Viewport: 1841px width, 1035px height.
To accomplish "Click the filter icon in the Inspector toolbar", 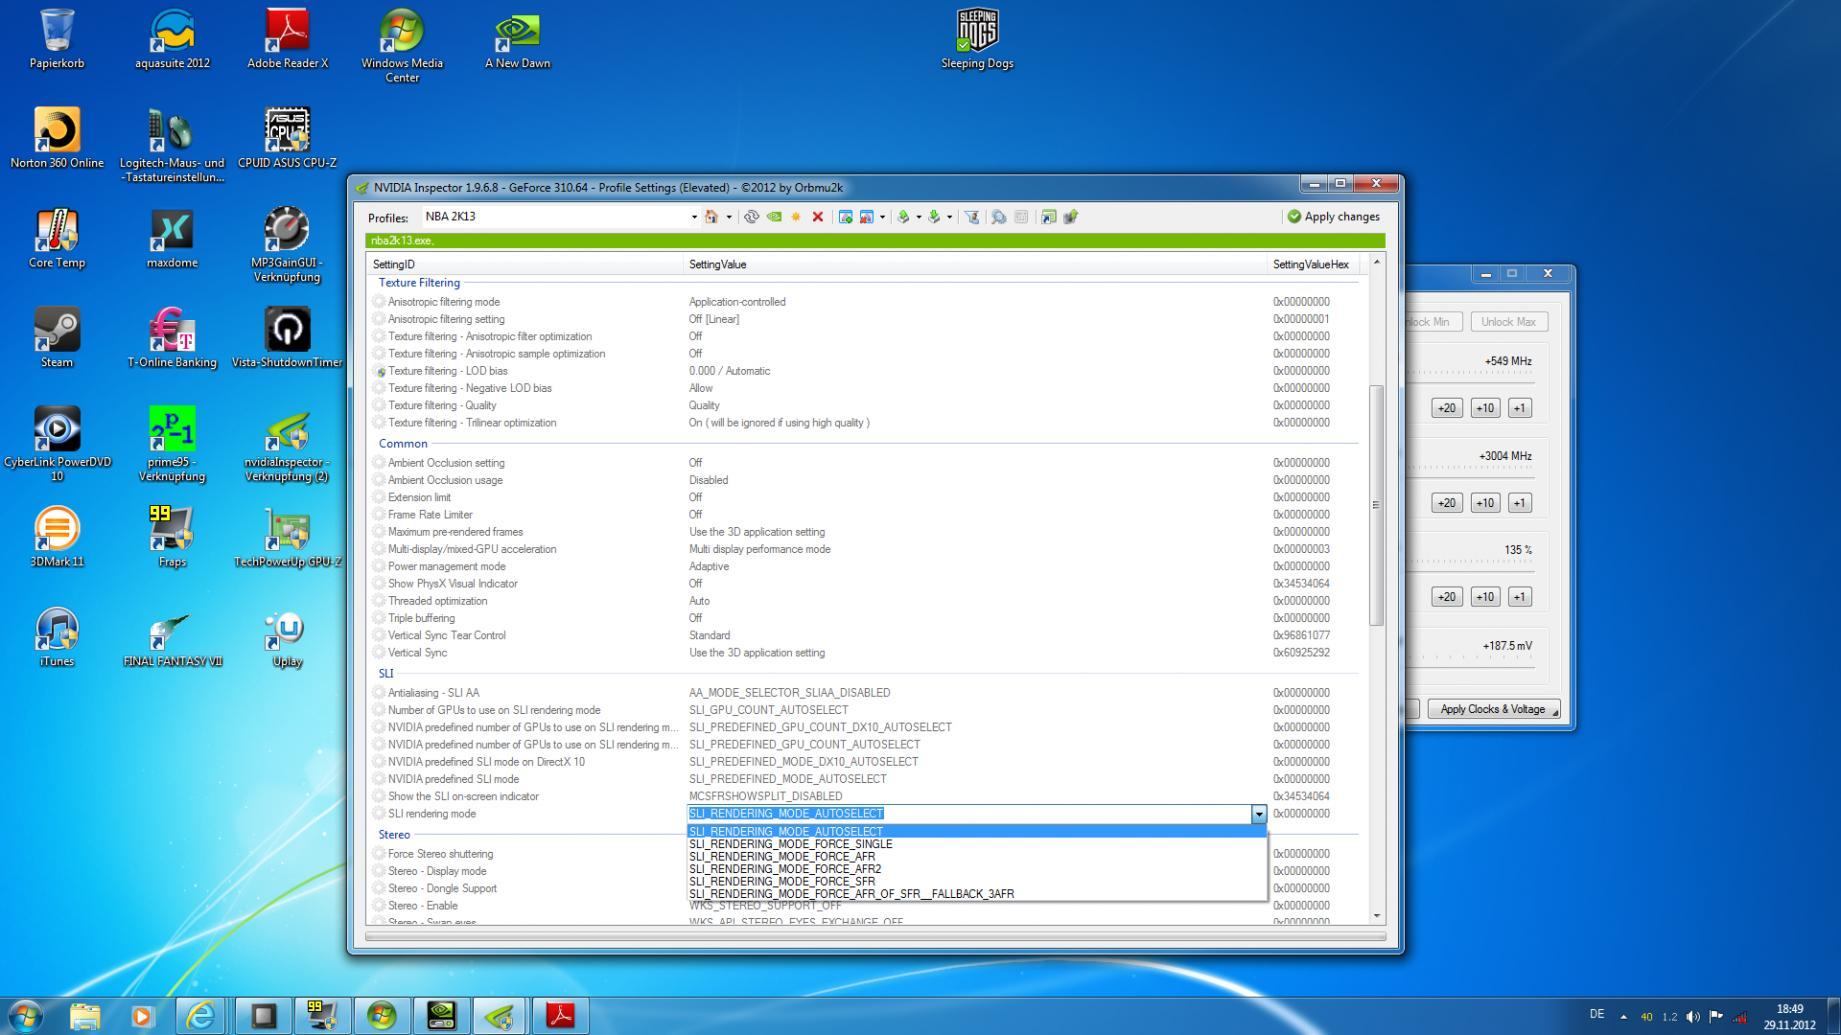I will (972, 217).
